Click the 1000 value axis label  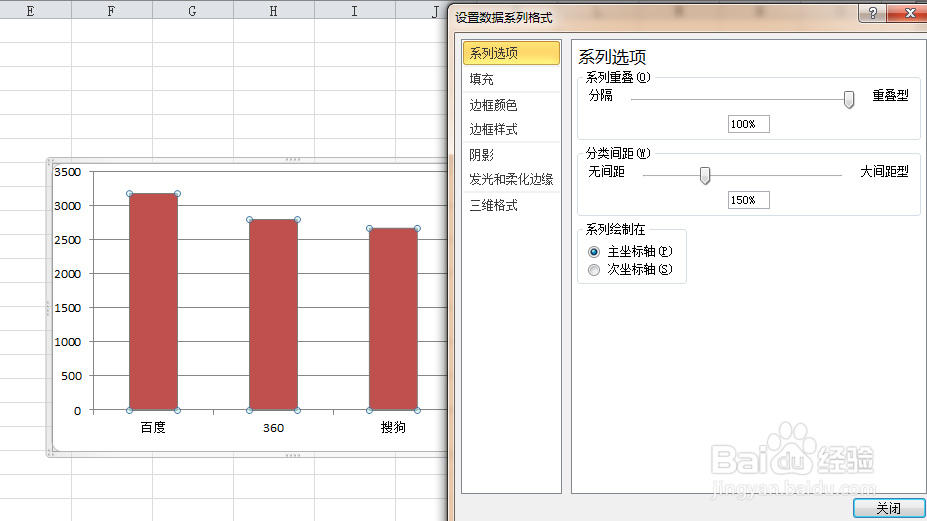point(67,342)
